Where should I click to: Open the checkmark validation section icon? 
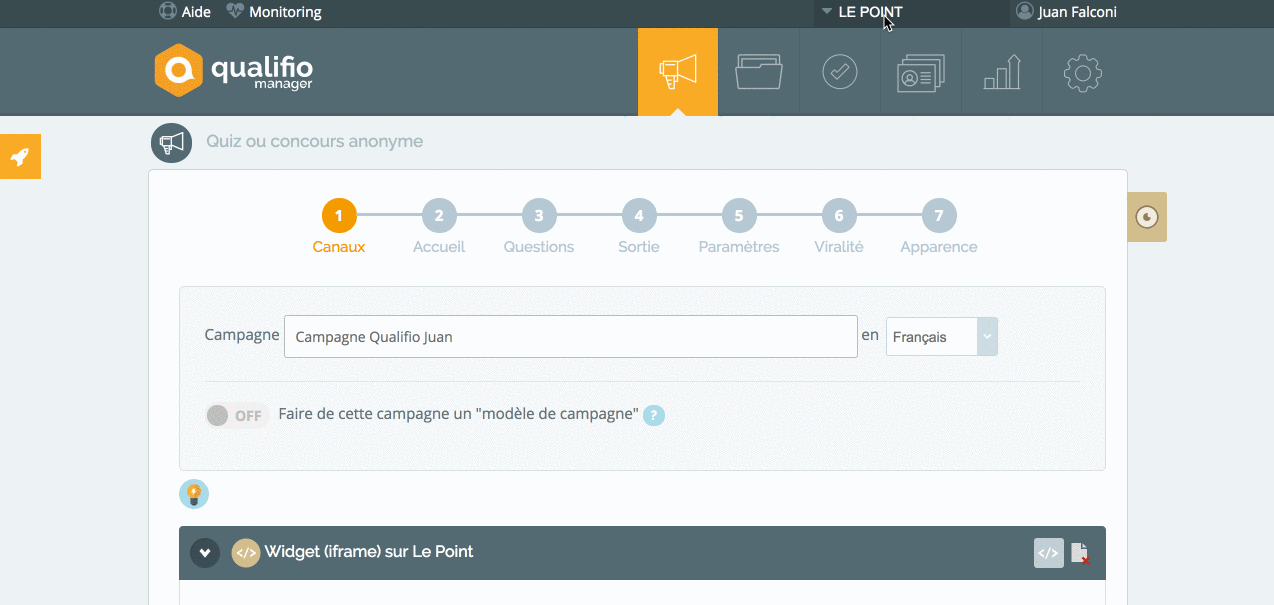[x=840, y=72]
